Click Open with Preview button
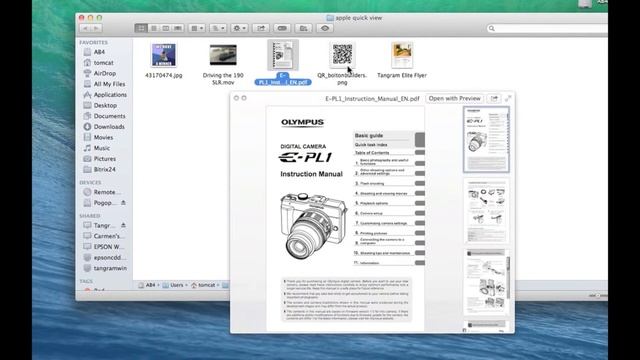This screenshot has height=360, width=640. click(454, 98)
